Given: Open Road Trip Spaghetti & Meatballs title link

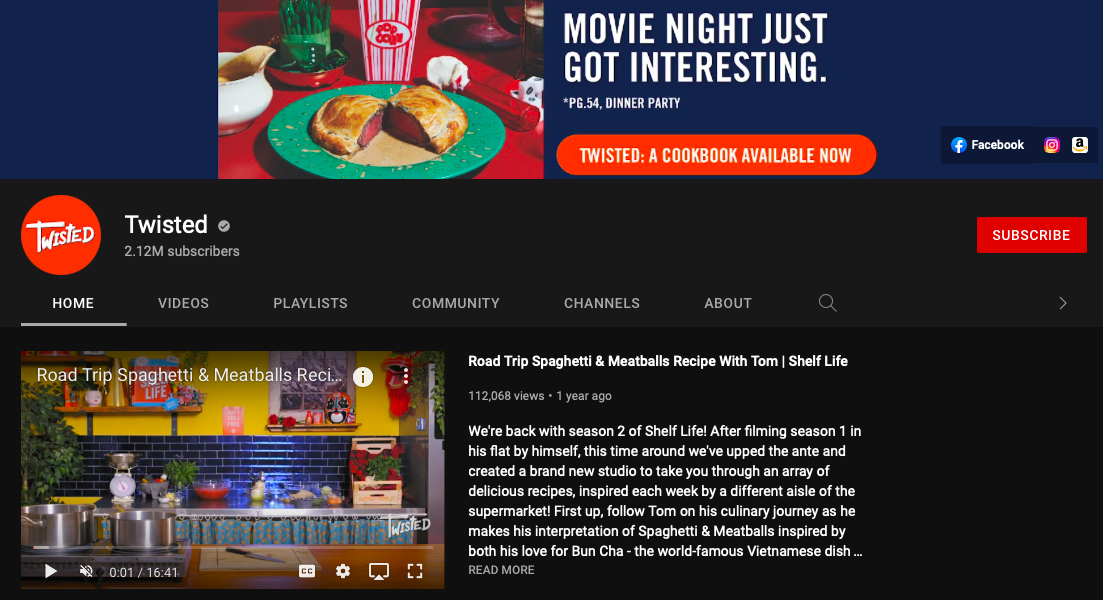Looking at the screenshot, I should pos(658,362).
